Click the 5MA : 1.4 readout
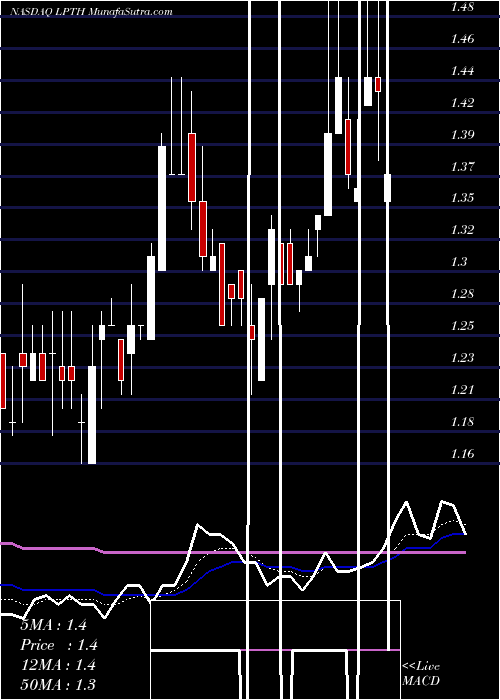Image resolution: width=500 pixels, height=700 pixels. (x=54, y=625)
